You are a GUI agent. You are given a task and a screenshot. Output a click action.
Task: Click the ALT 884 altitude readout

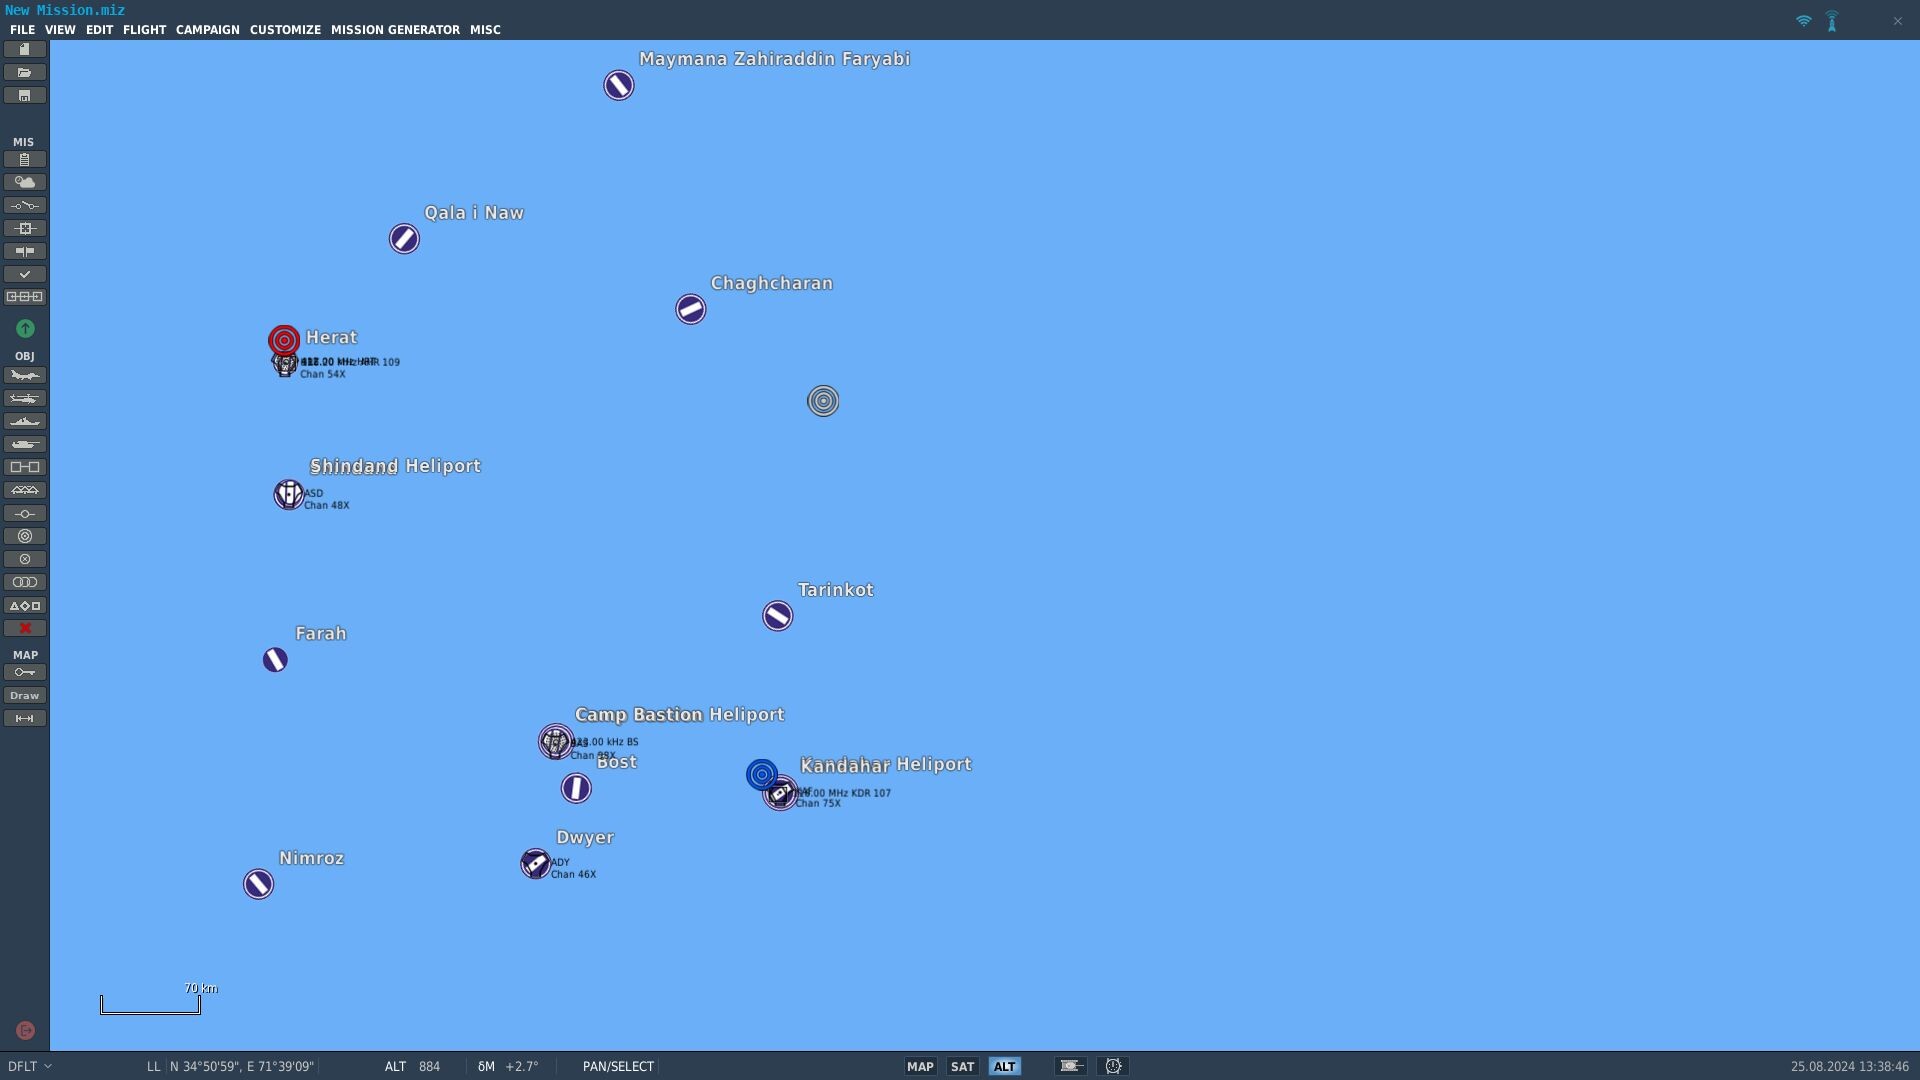412,1066
